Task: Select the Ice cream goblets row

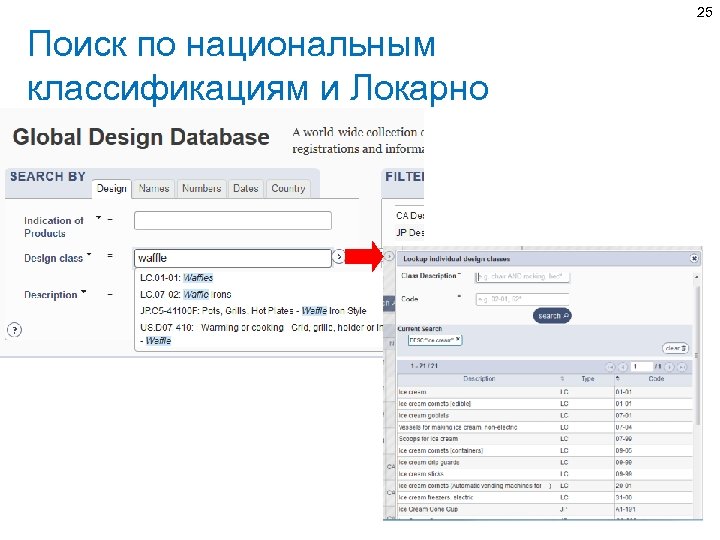Action: point(545,416)
